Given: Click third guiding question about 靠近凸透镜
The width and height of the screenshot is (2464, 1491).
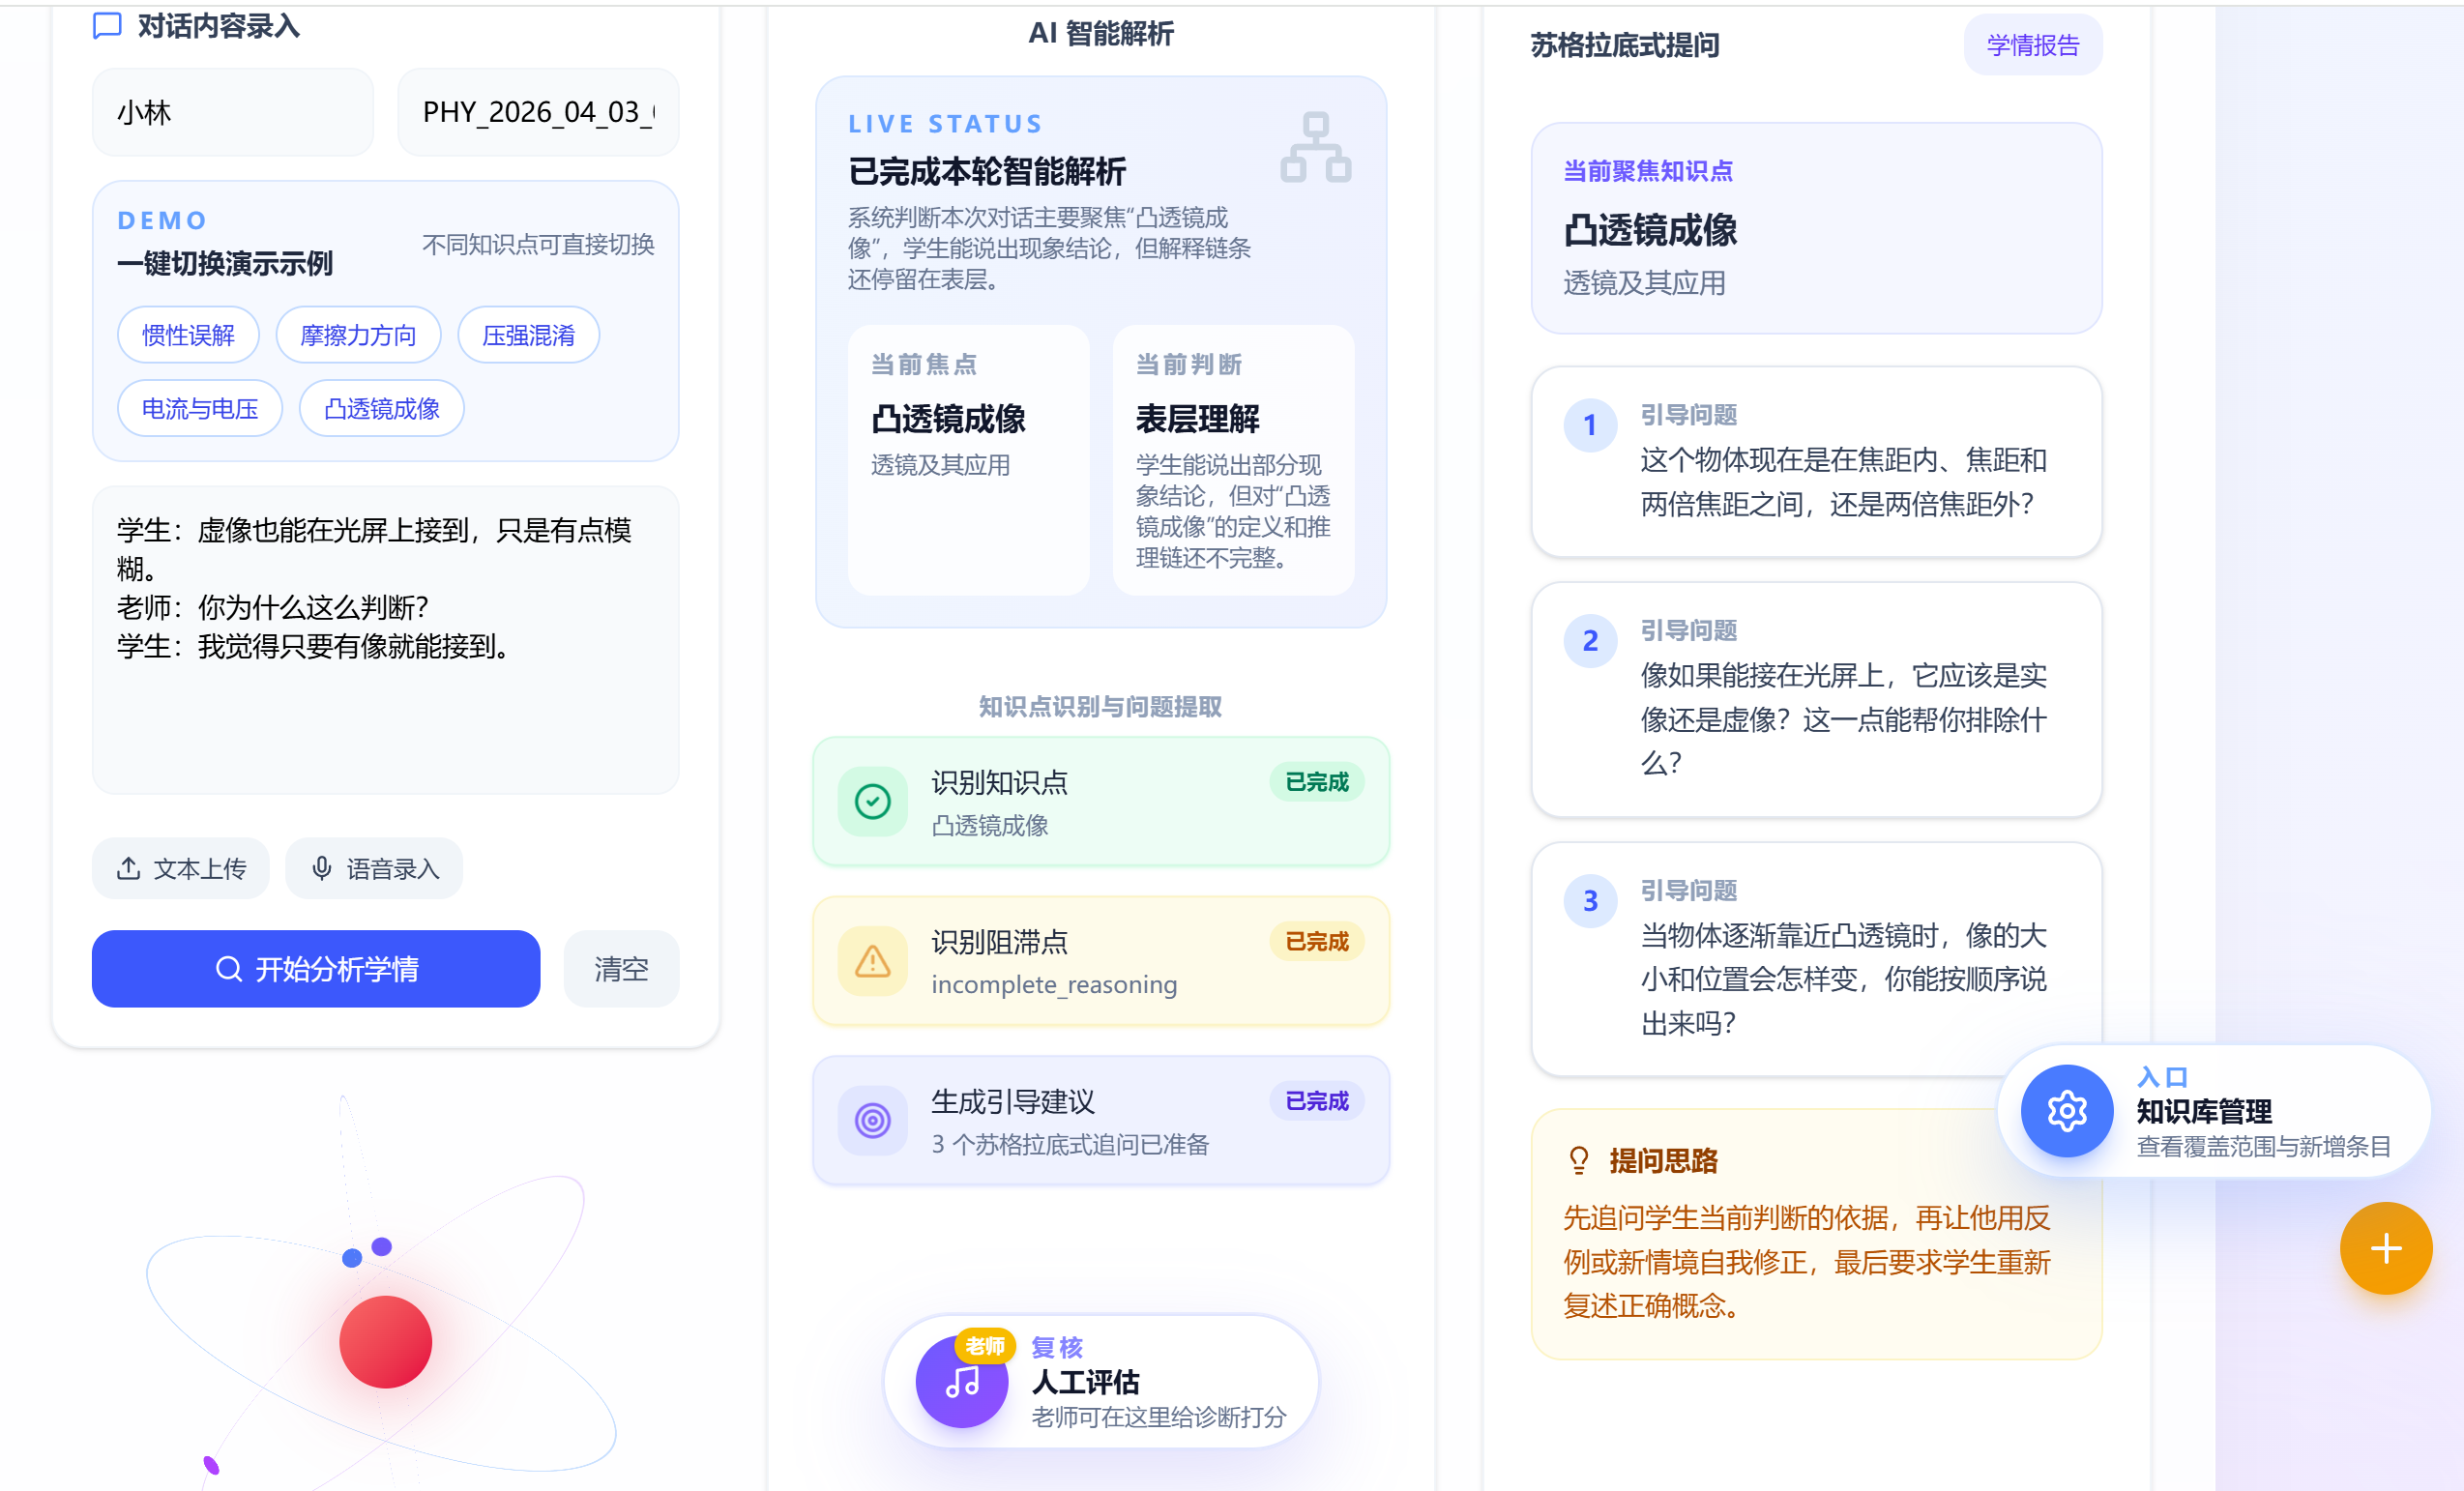Looking at the screenshot, I should click(1816, 960).
